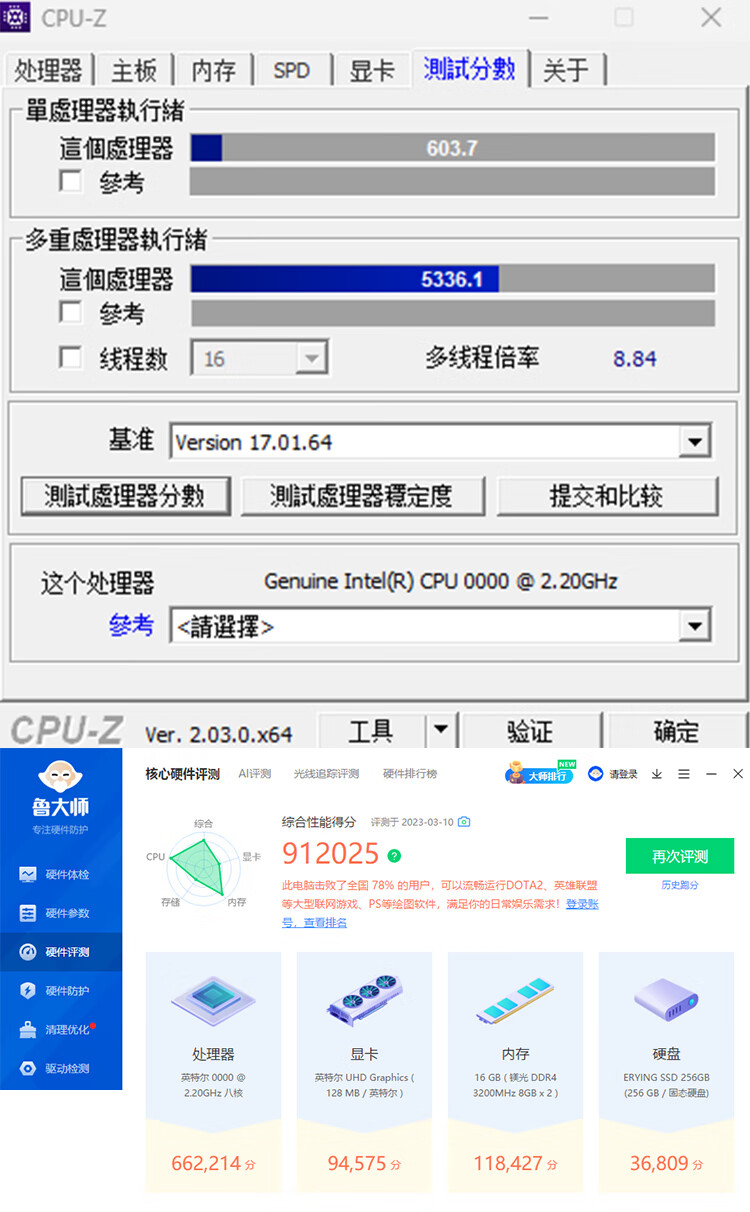750x1212 pixels.
Task: Select the 核心硬件评测 tab in Ludashi
Action: (182, 774)
